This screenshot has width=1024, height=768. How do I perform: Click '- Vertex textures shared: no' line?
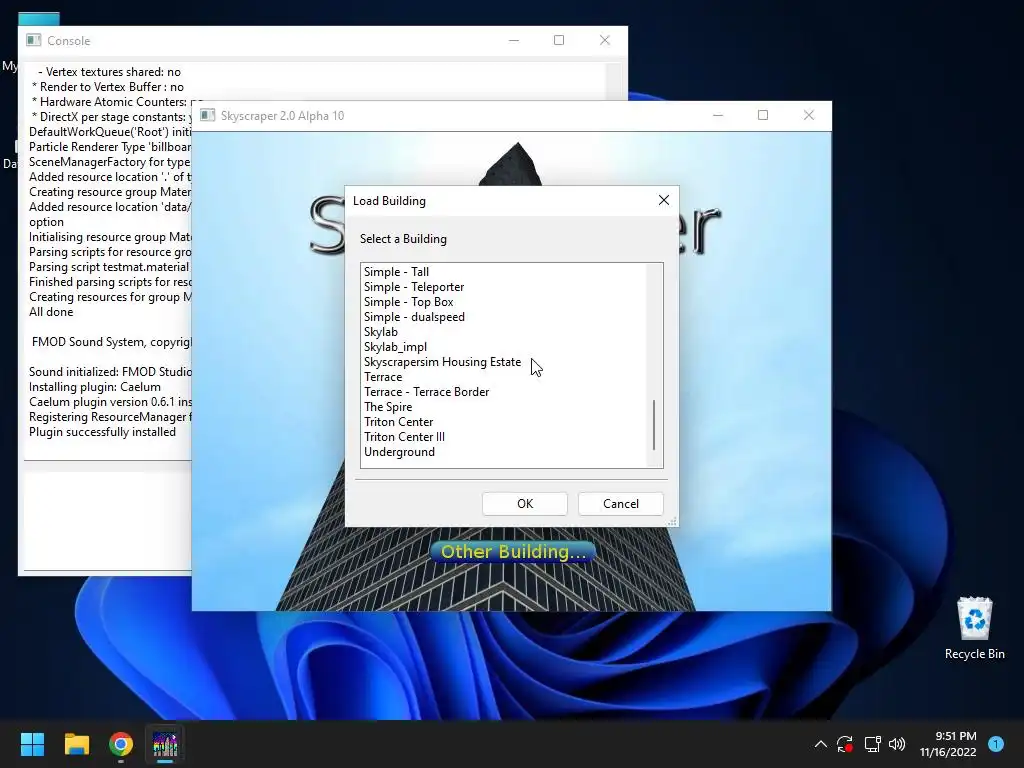109,72
